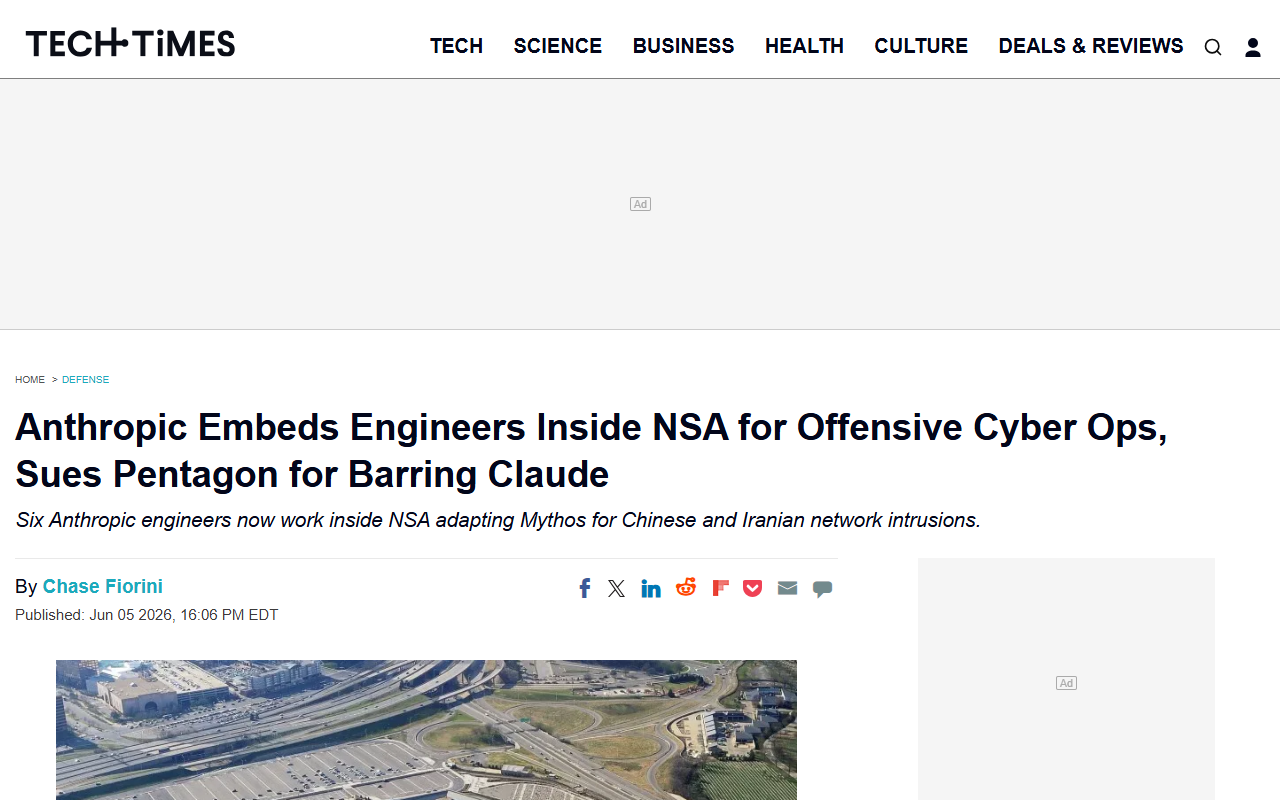The width and height of the screenshot is (1280, 800).
Task: Open the CULTURE menu section
Action: 921,46
